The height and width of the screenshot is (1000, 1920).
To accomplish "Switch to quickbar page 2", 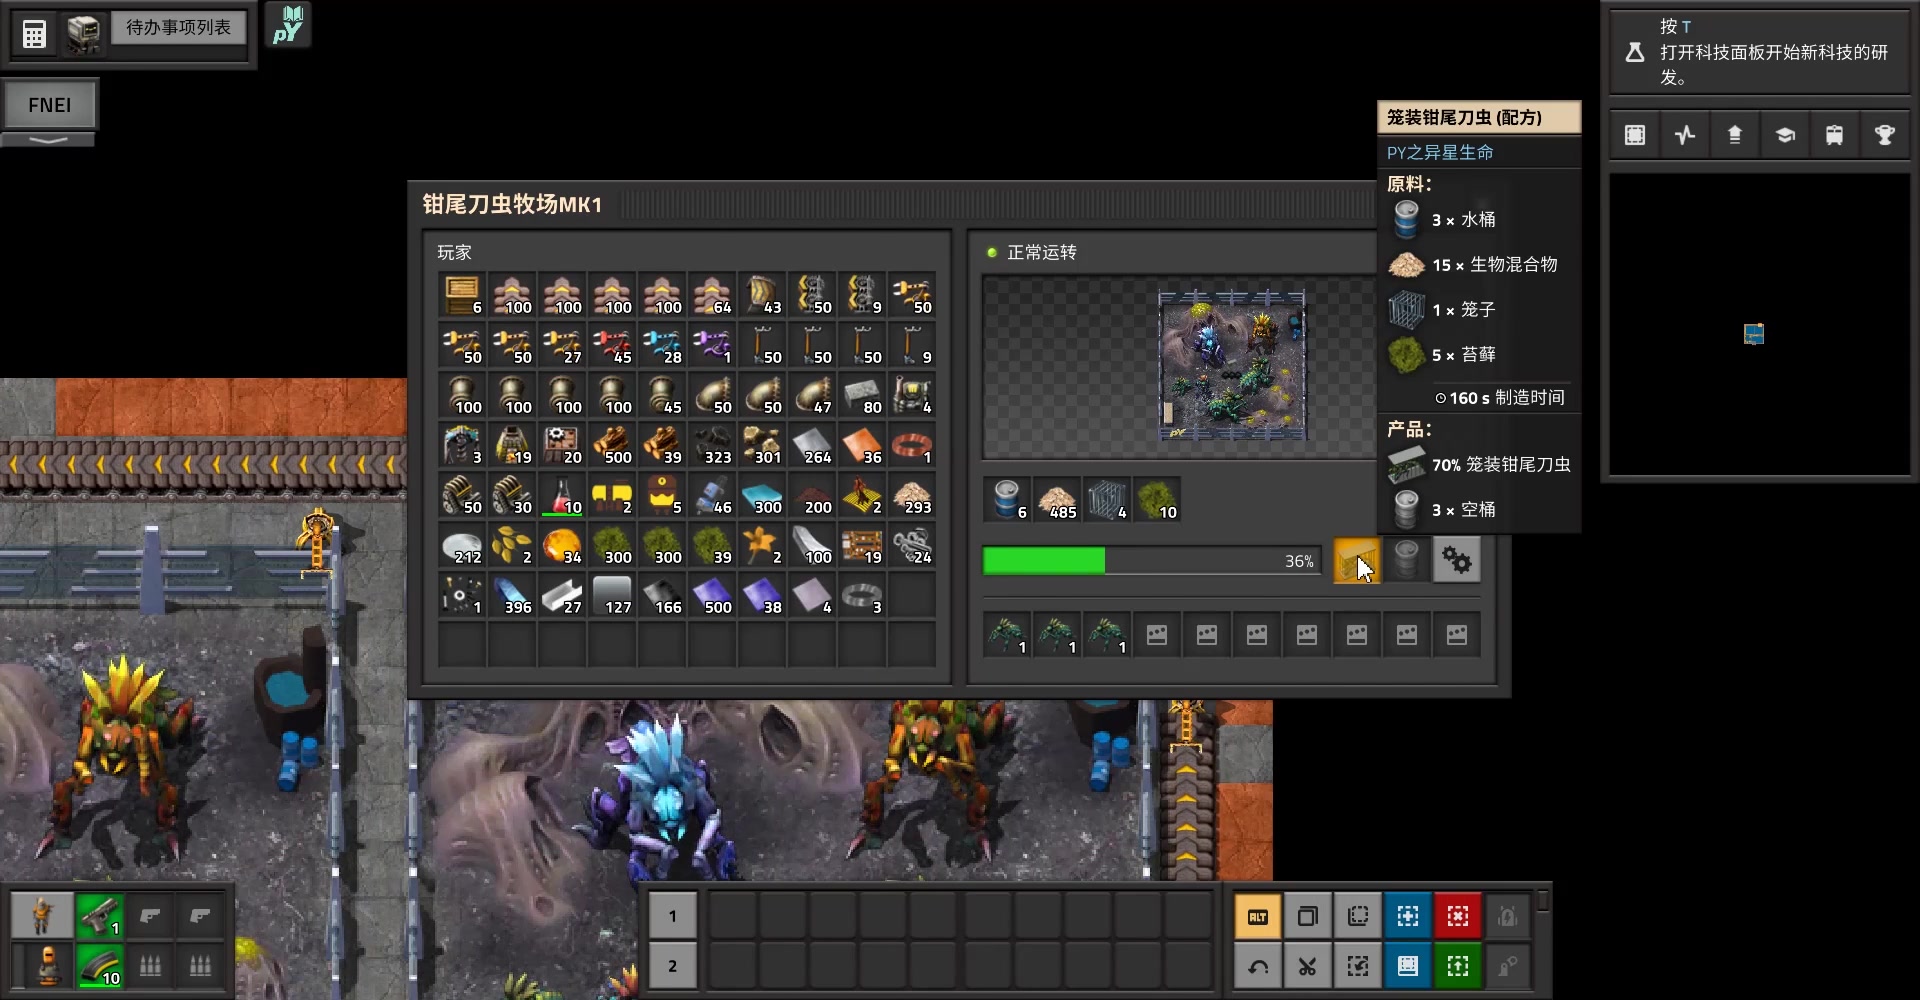I will pos(672,966).
